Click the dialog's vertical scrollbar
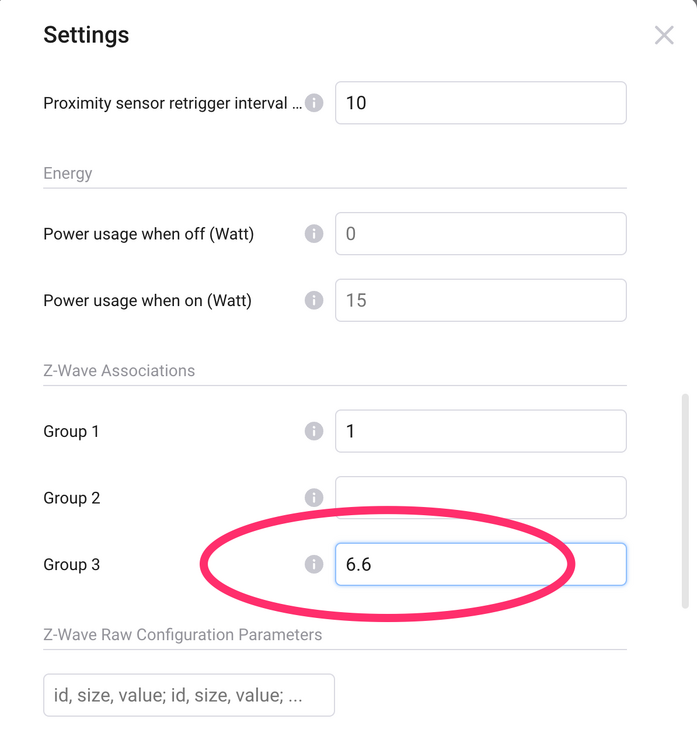This screenshot has width=697, height=750. coord(685,500)
